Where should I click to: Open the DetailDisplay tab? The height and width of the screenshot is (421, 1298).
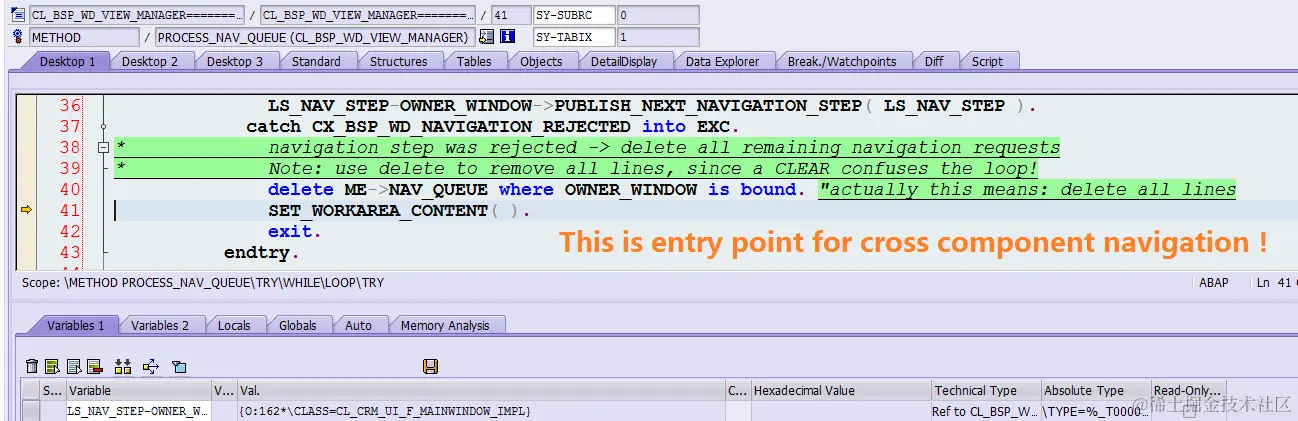[624, 61]
